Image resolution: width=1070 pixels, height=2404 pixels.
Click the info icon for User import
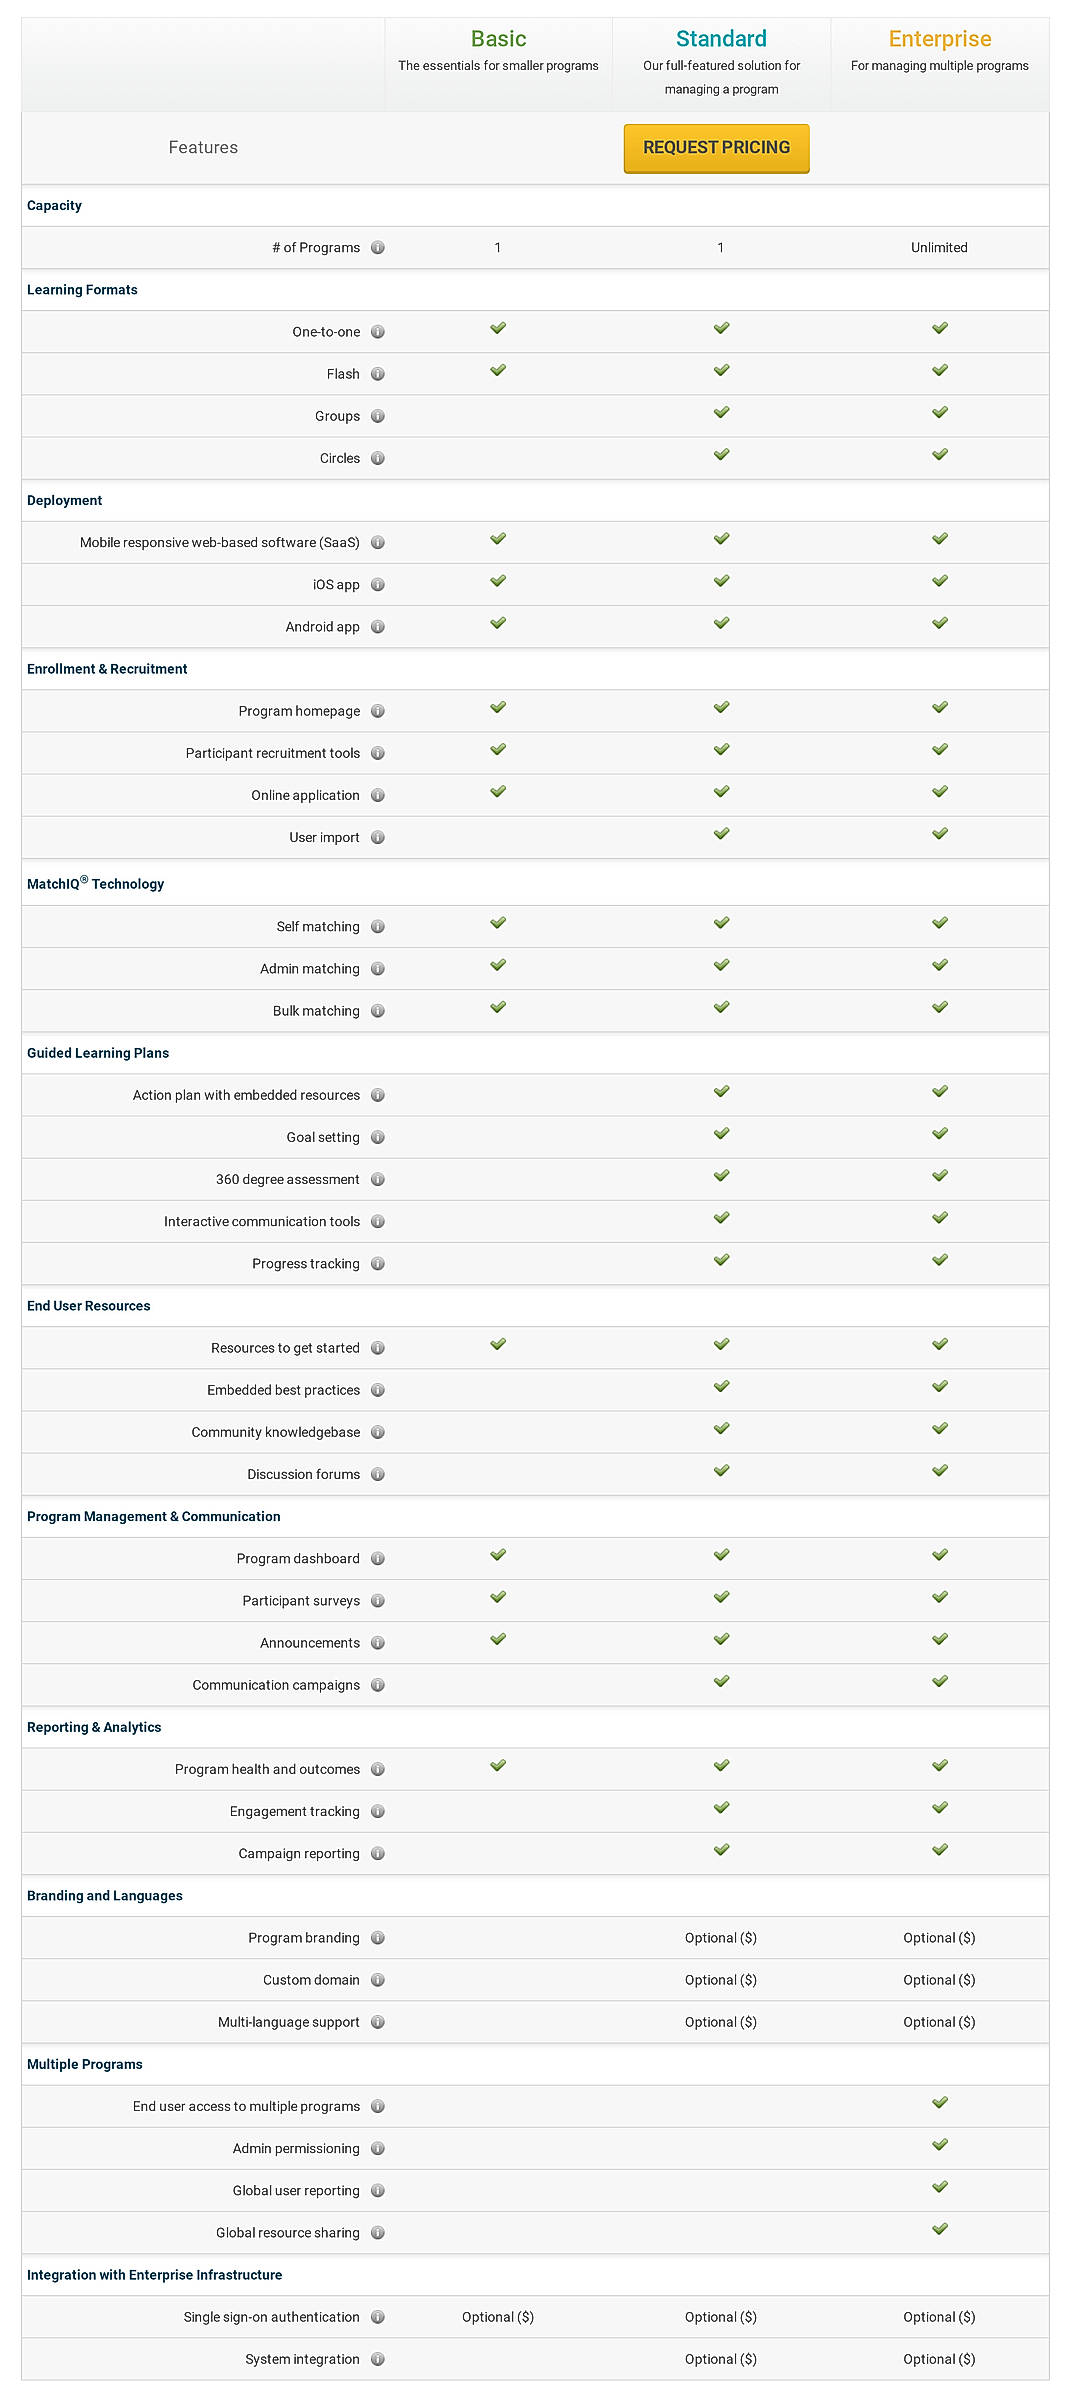point(377,837)
